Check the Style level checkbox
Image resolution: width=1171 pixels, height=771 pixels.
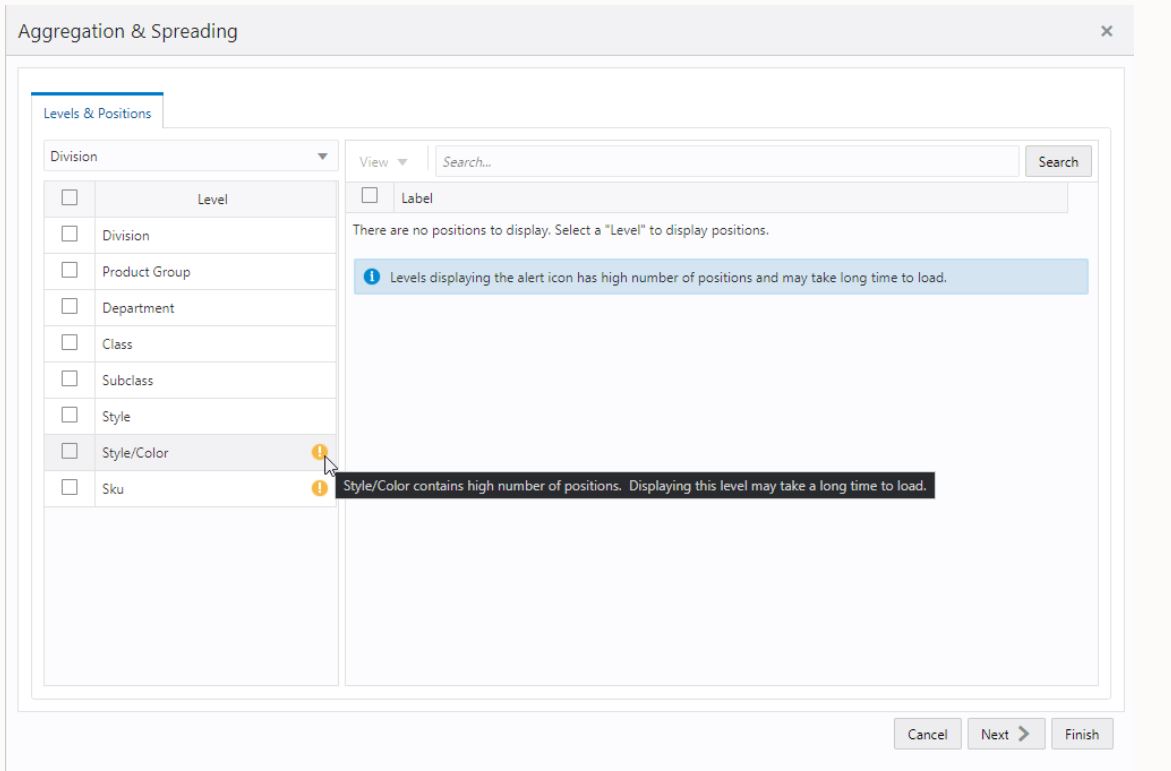click(69, 415)
